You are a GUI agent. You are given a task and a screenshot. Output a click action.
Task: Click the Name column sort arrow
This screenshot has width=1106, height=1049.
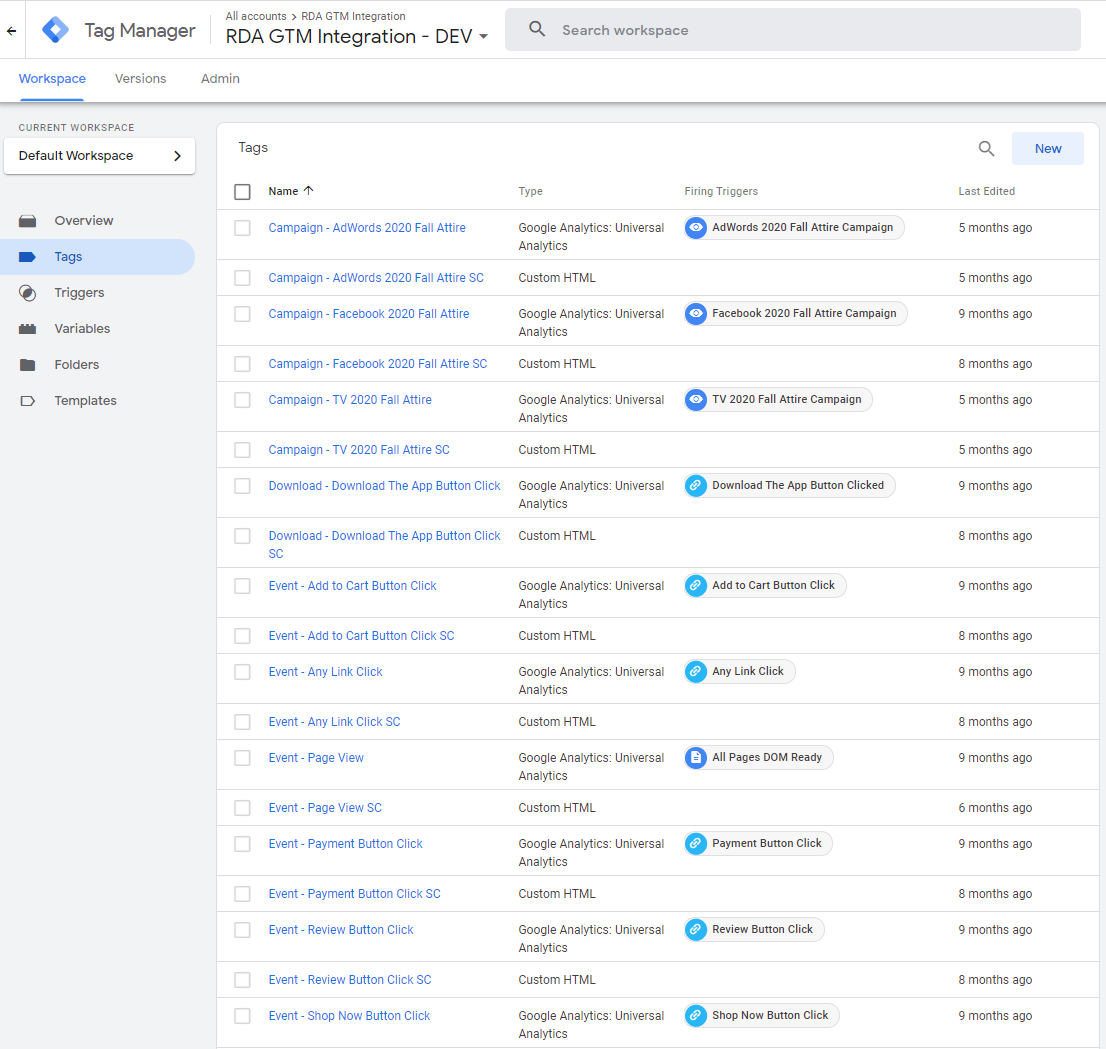[308, 190]
